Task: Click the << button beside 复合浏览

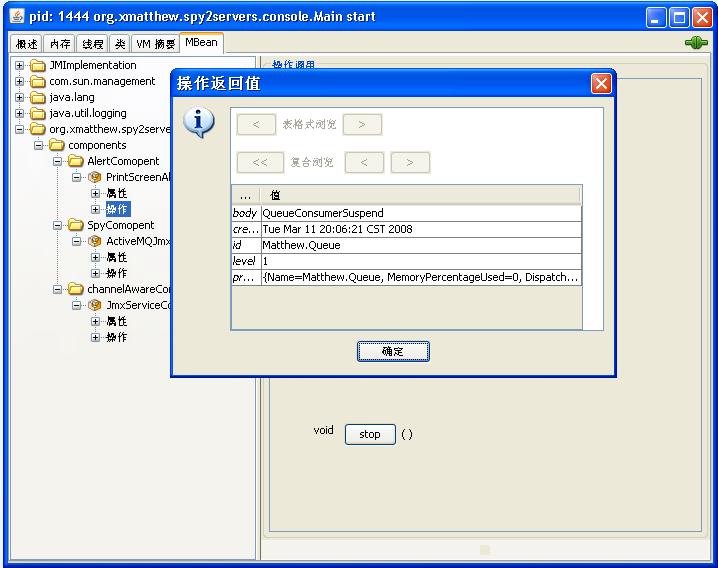Action: pyautogui.click(x=260, y=163)
